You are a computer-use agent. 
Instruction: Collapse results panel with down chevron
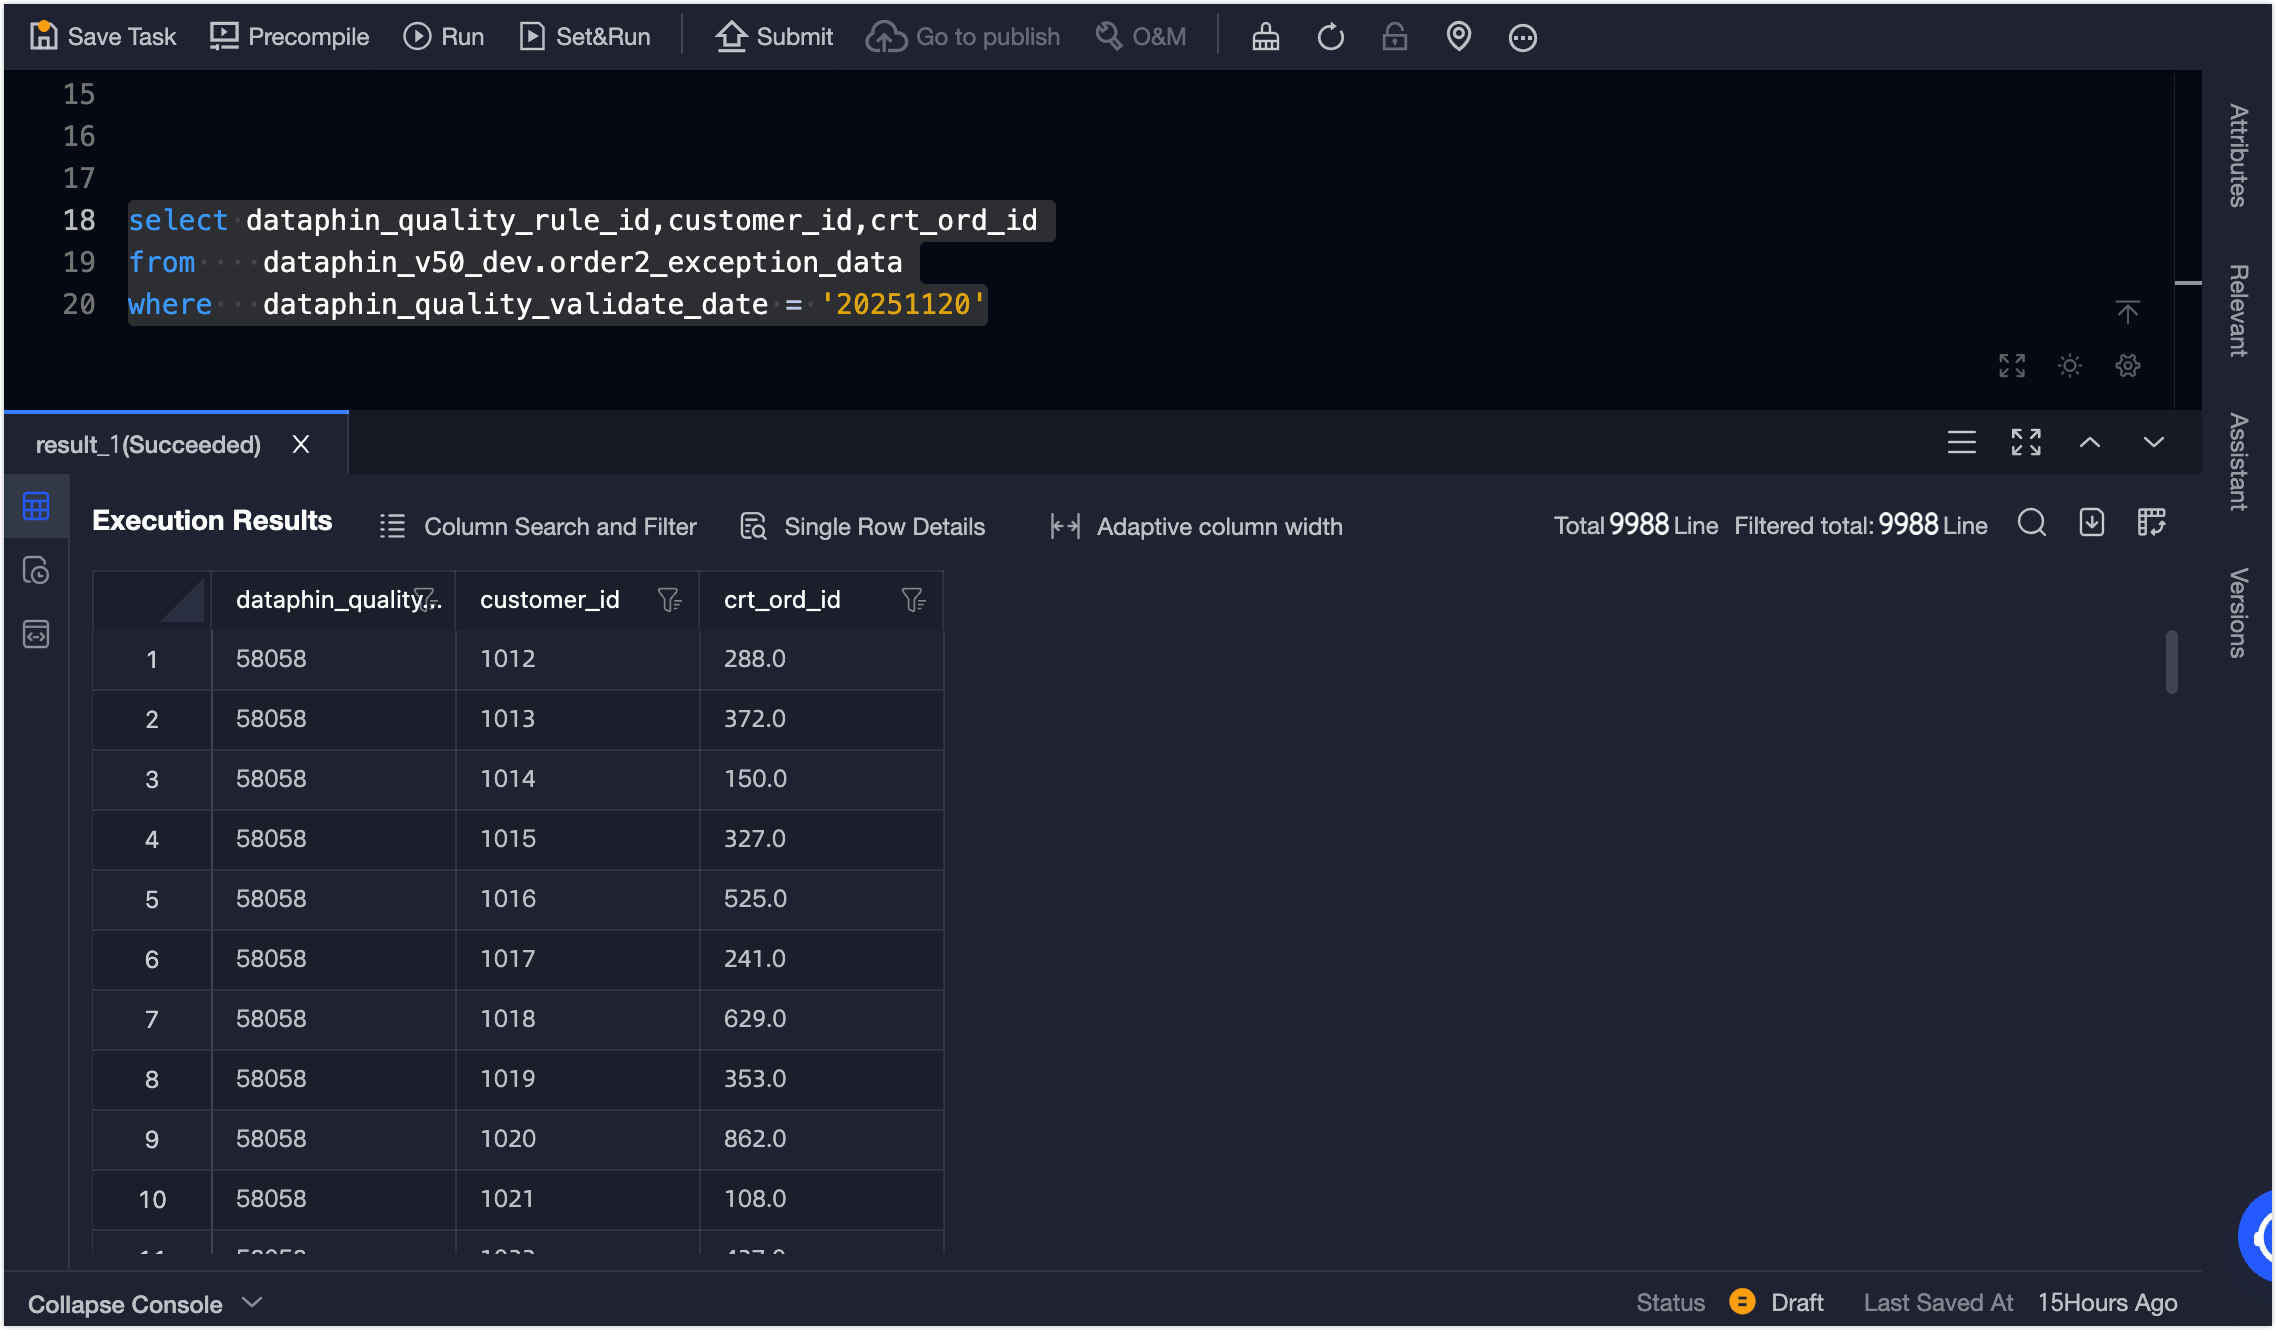2154,442
